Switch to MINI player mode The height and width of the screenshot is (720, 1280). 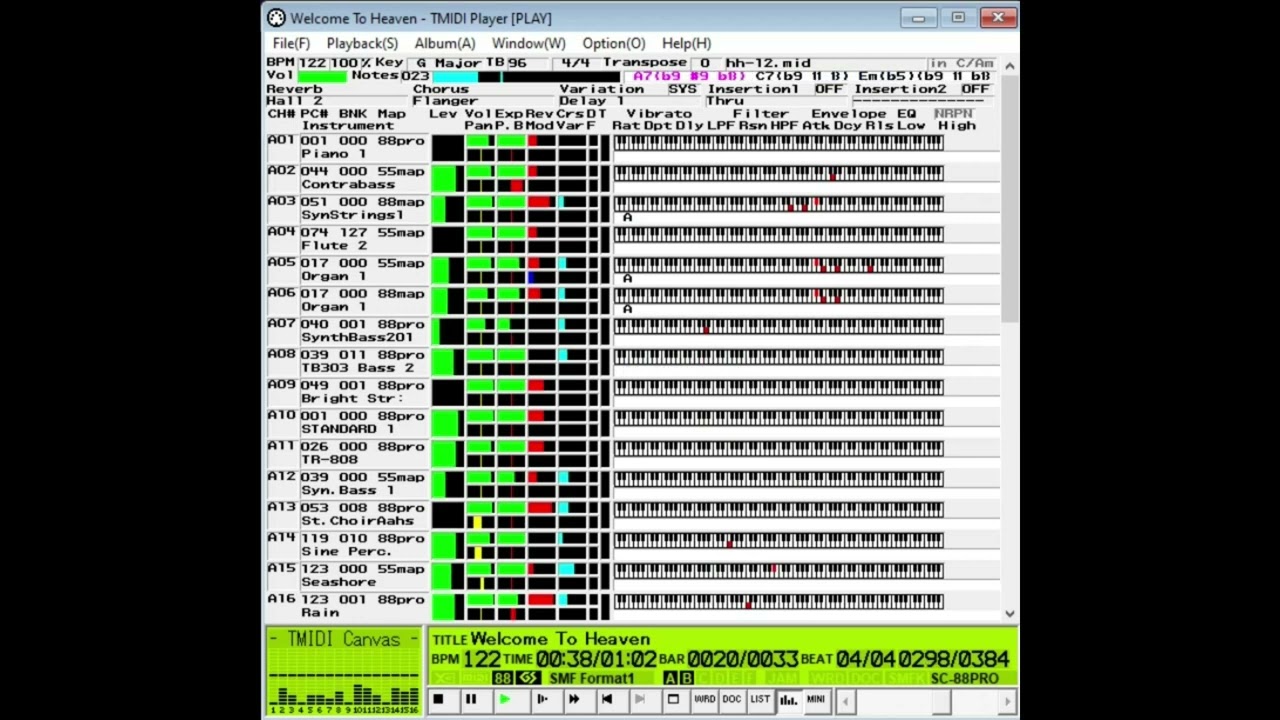(816, 700)
